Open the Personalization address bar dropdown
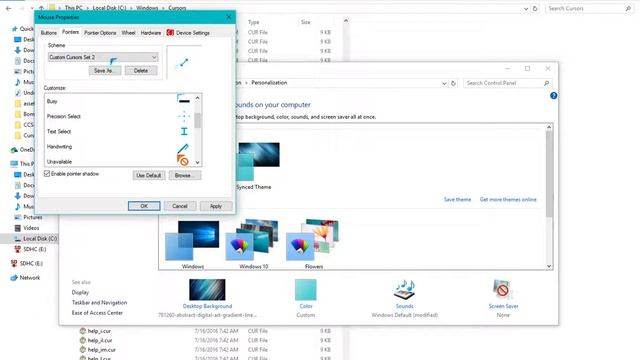The width and height of the screenshot is (640, 360). click(444, 83)
